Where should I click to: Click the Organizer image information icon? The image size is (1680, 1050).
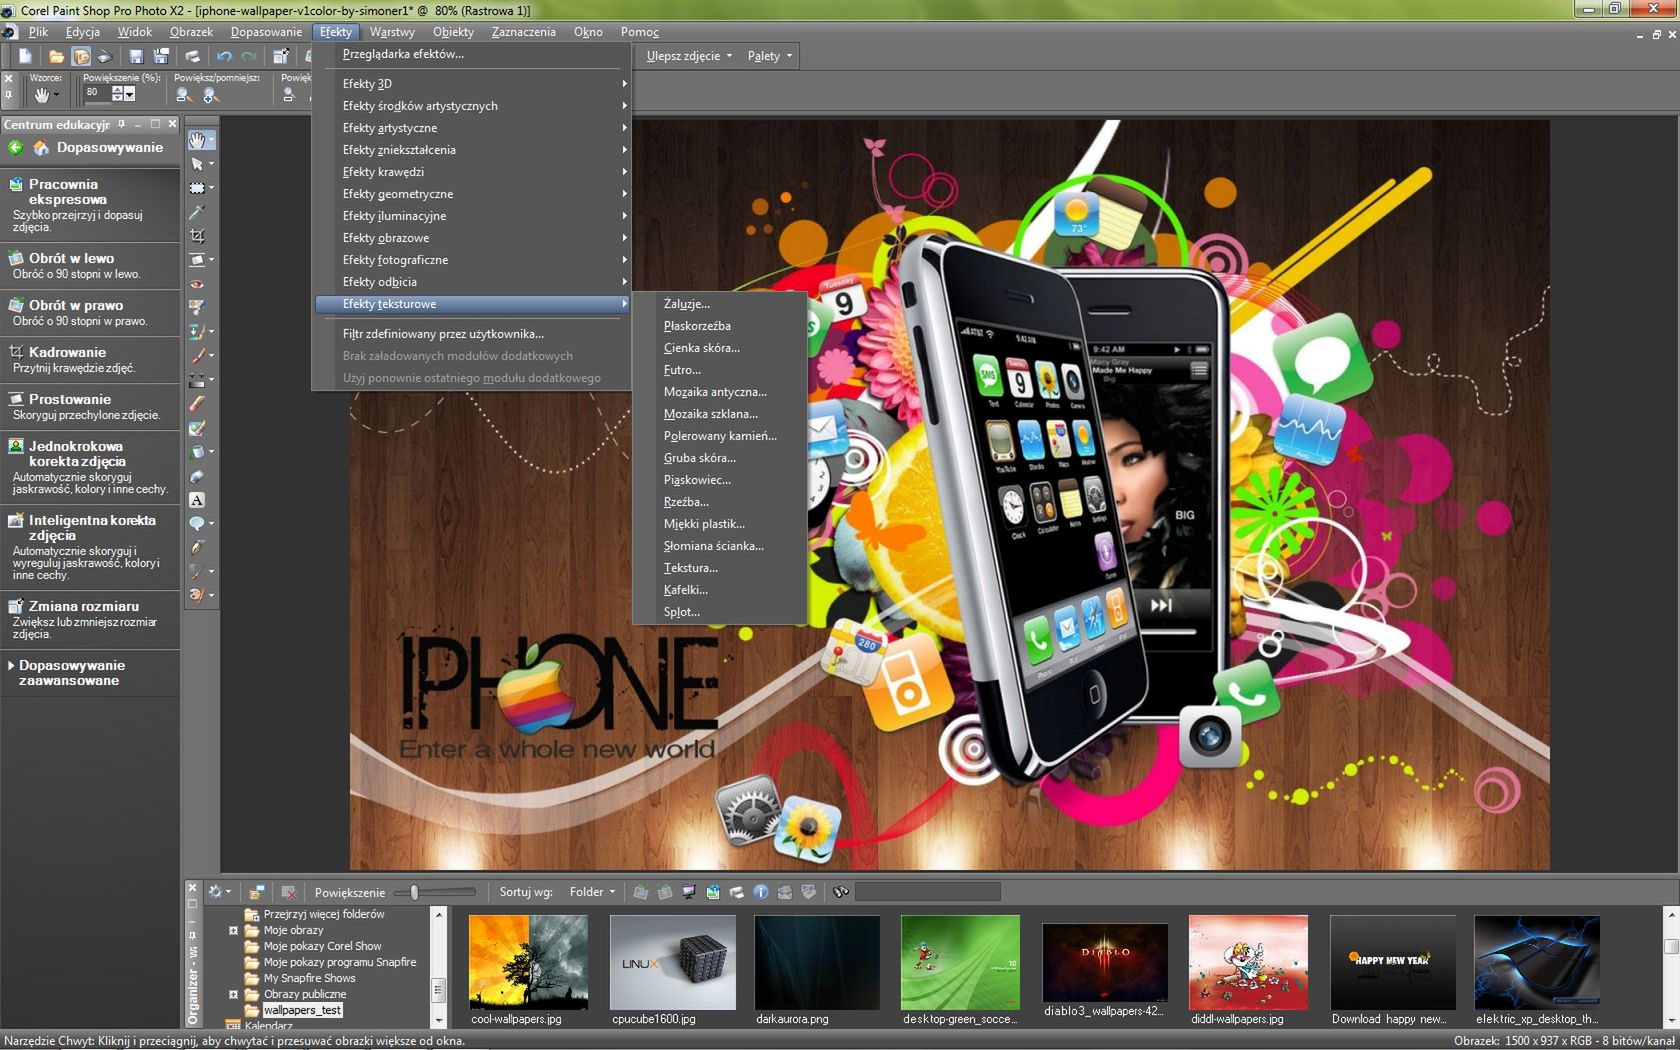point(761,892)
